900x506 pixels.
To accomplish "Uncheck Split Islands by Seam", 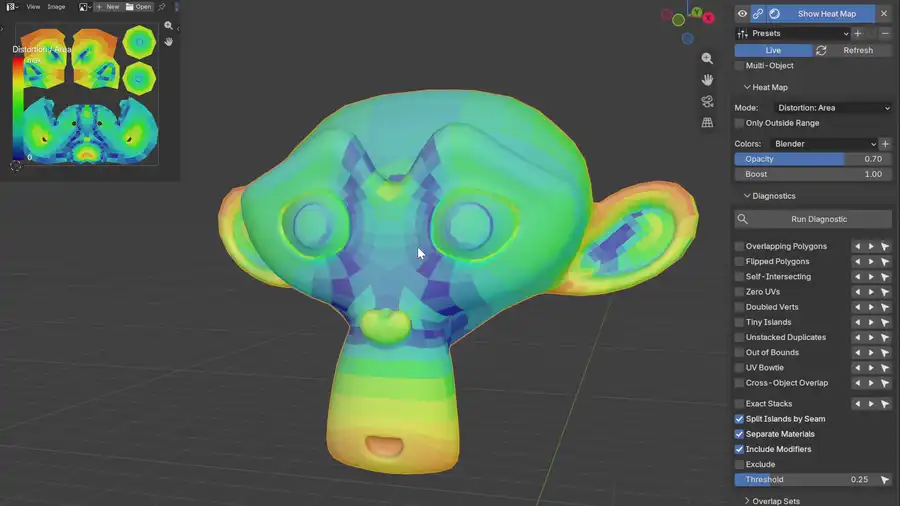I will click(x=739, y=419).
